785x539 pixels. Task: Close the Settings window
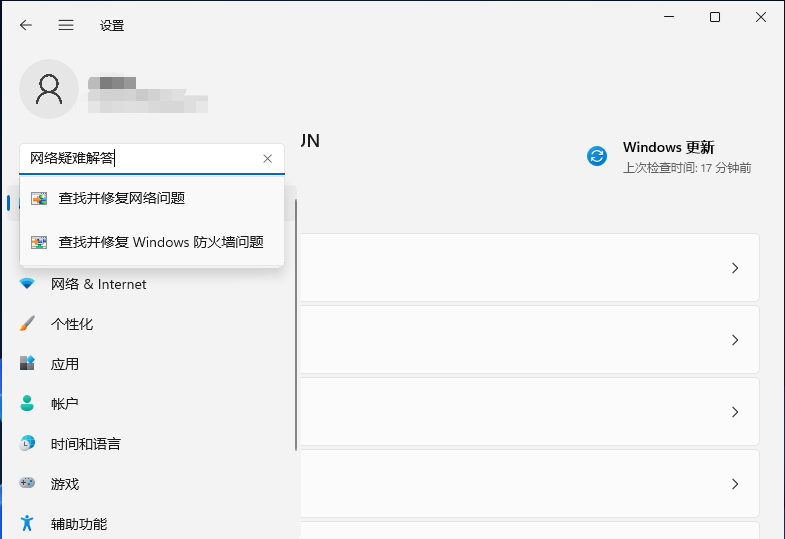click(x=761, y=17)
